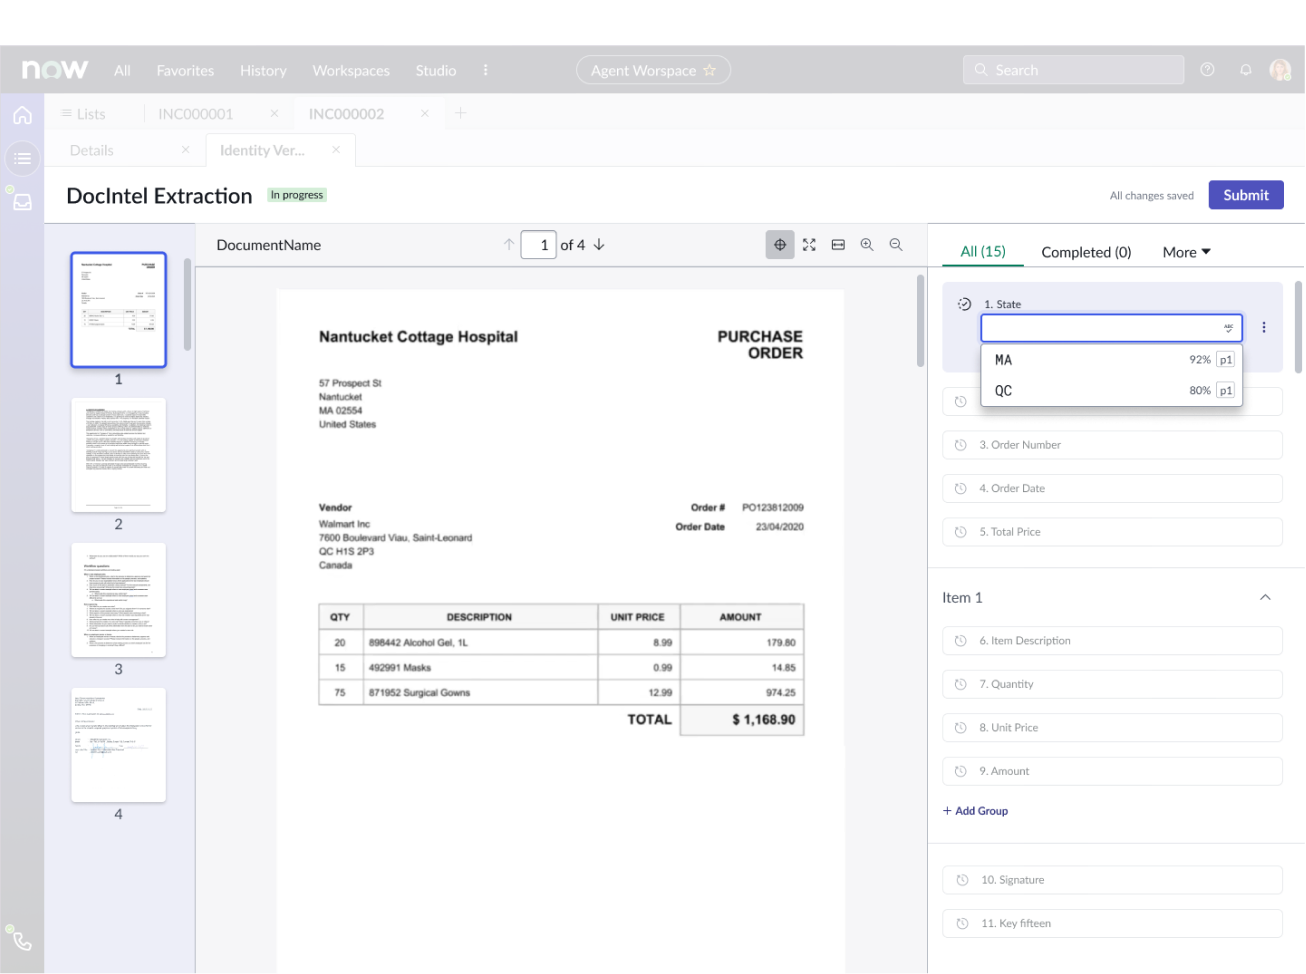
Task: Click the phone icon in left sidebar
Action: click(21, 940)
